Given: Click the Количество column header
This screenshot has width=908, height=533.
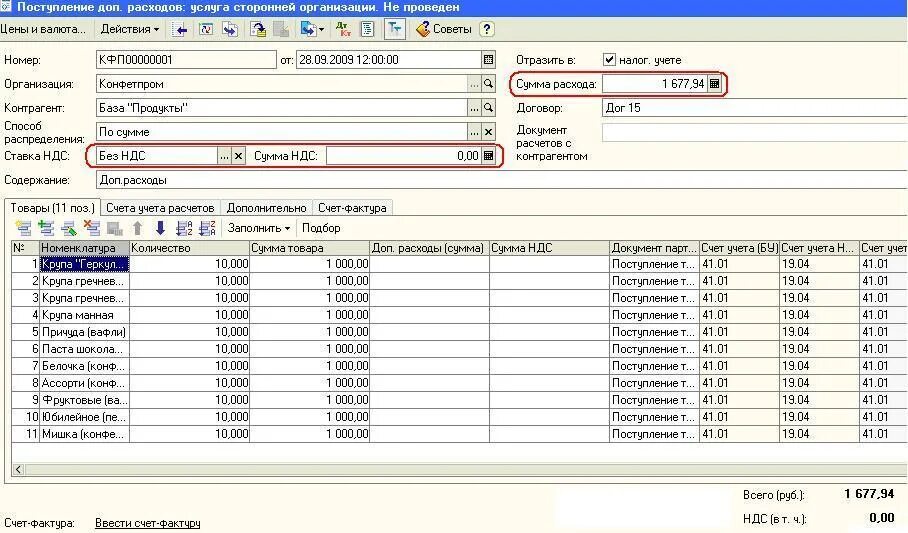Looking at the screenshot, I should [x=189, y=248].
